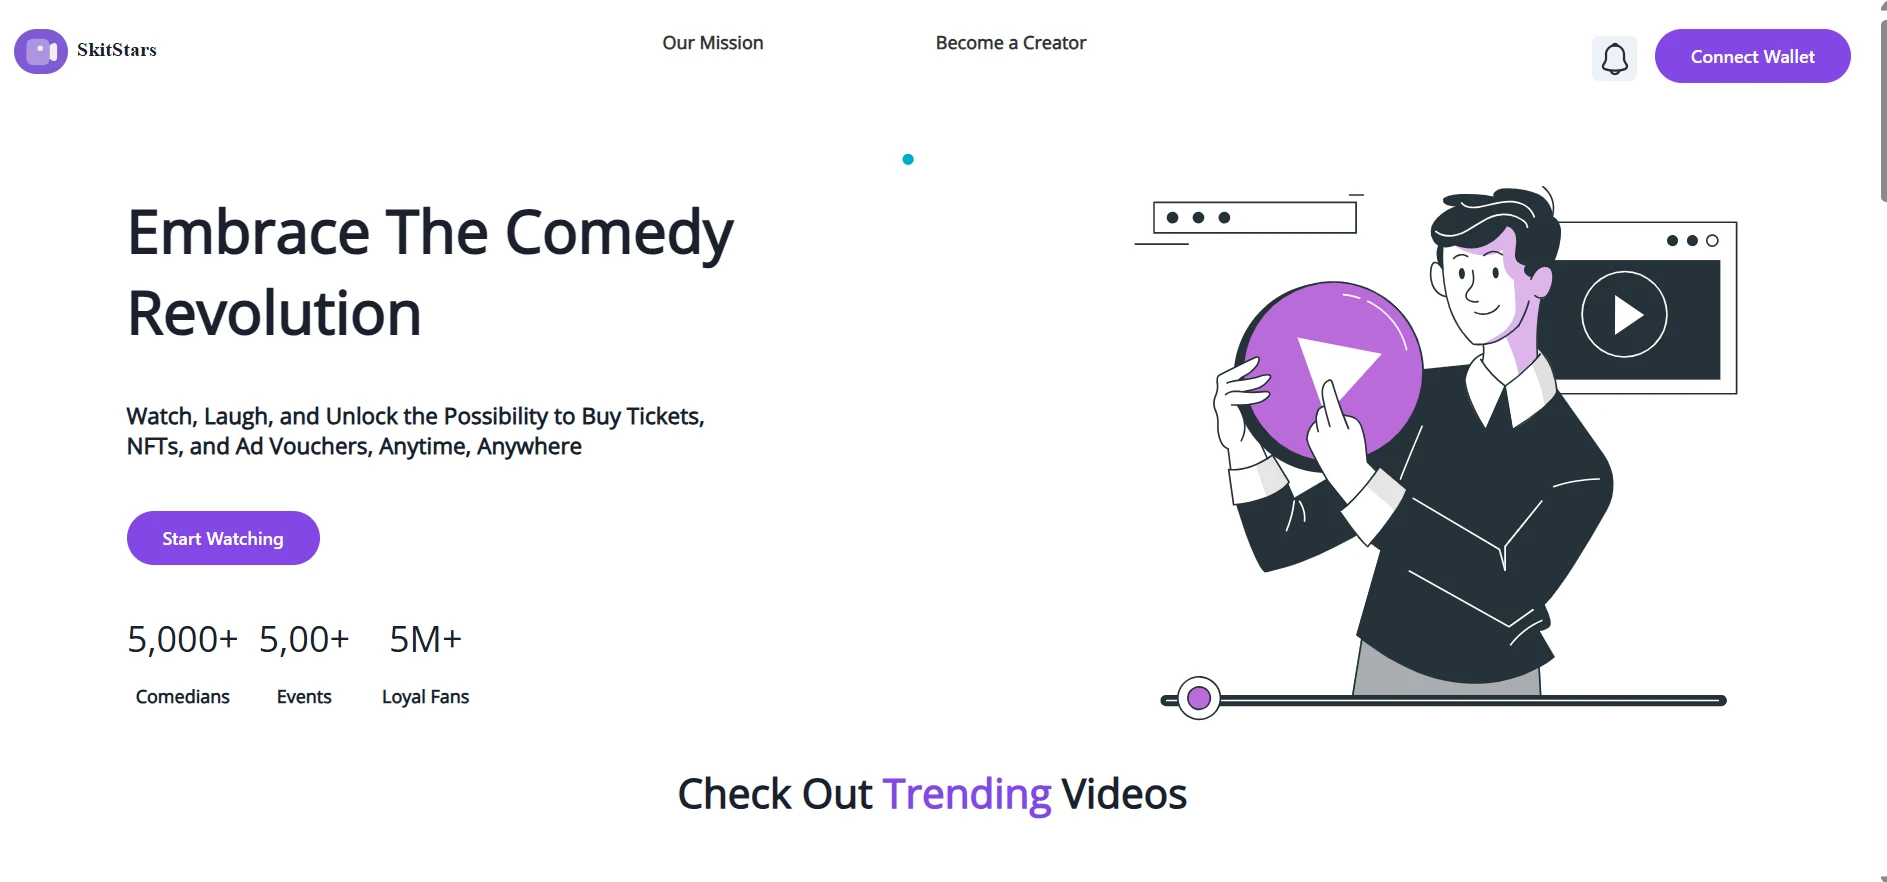
Task: Click the purple knob on the illustrated slider
Action: 1199,698
